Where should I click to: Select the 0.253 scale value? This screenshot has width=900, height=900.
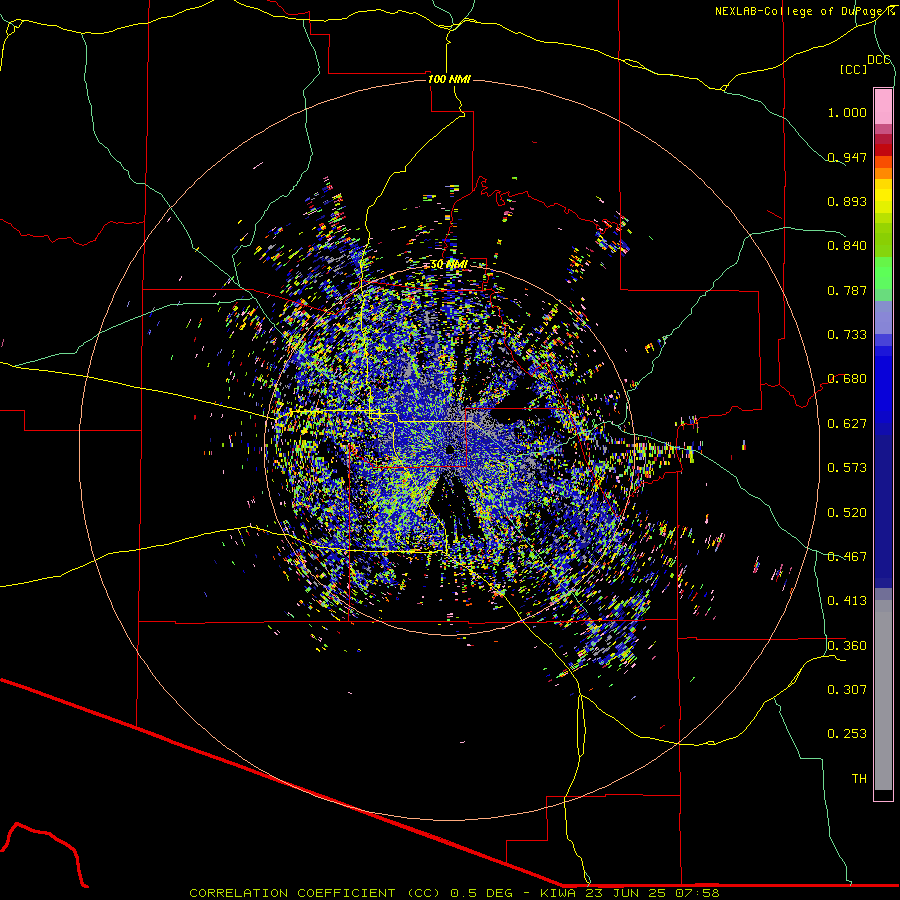pyautogui.click(x=847, y=734)
